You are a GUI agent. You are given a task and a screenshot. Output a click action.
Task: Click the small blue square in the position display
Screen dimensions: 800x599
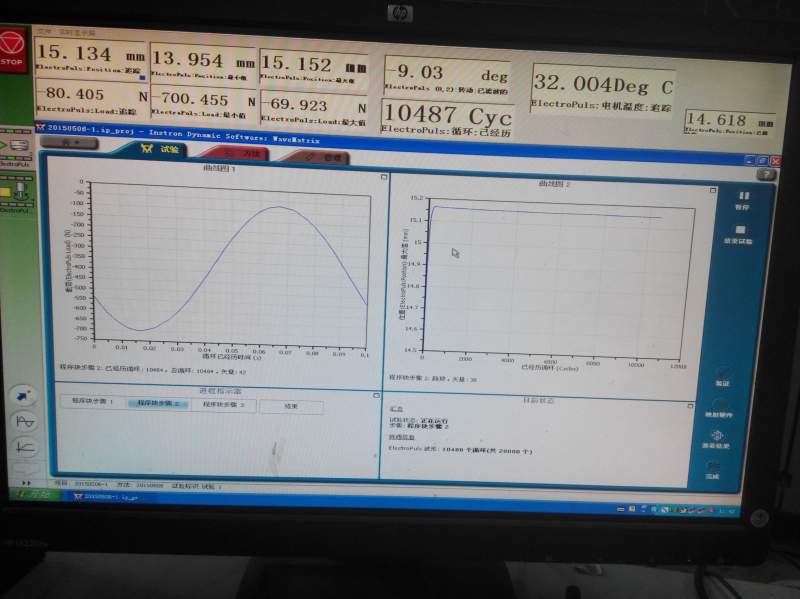142,78
